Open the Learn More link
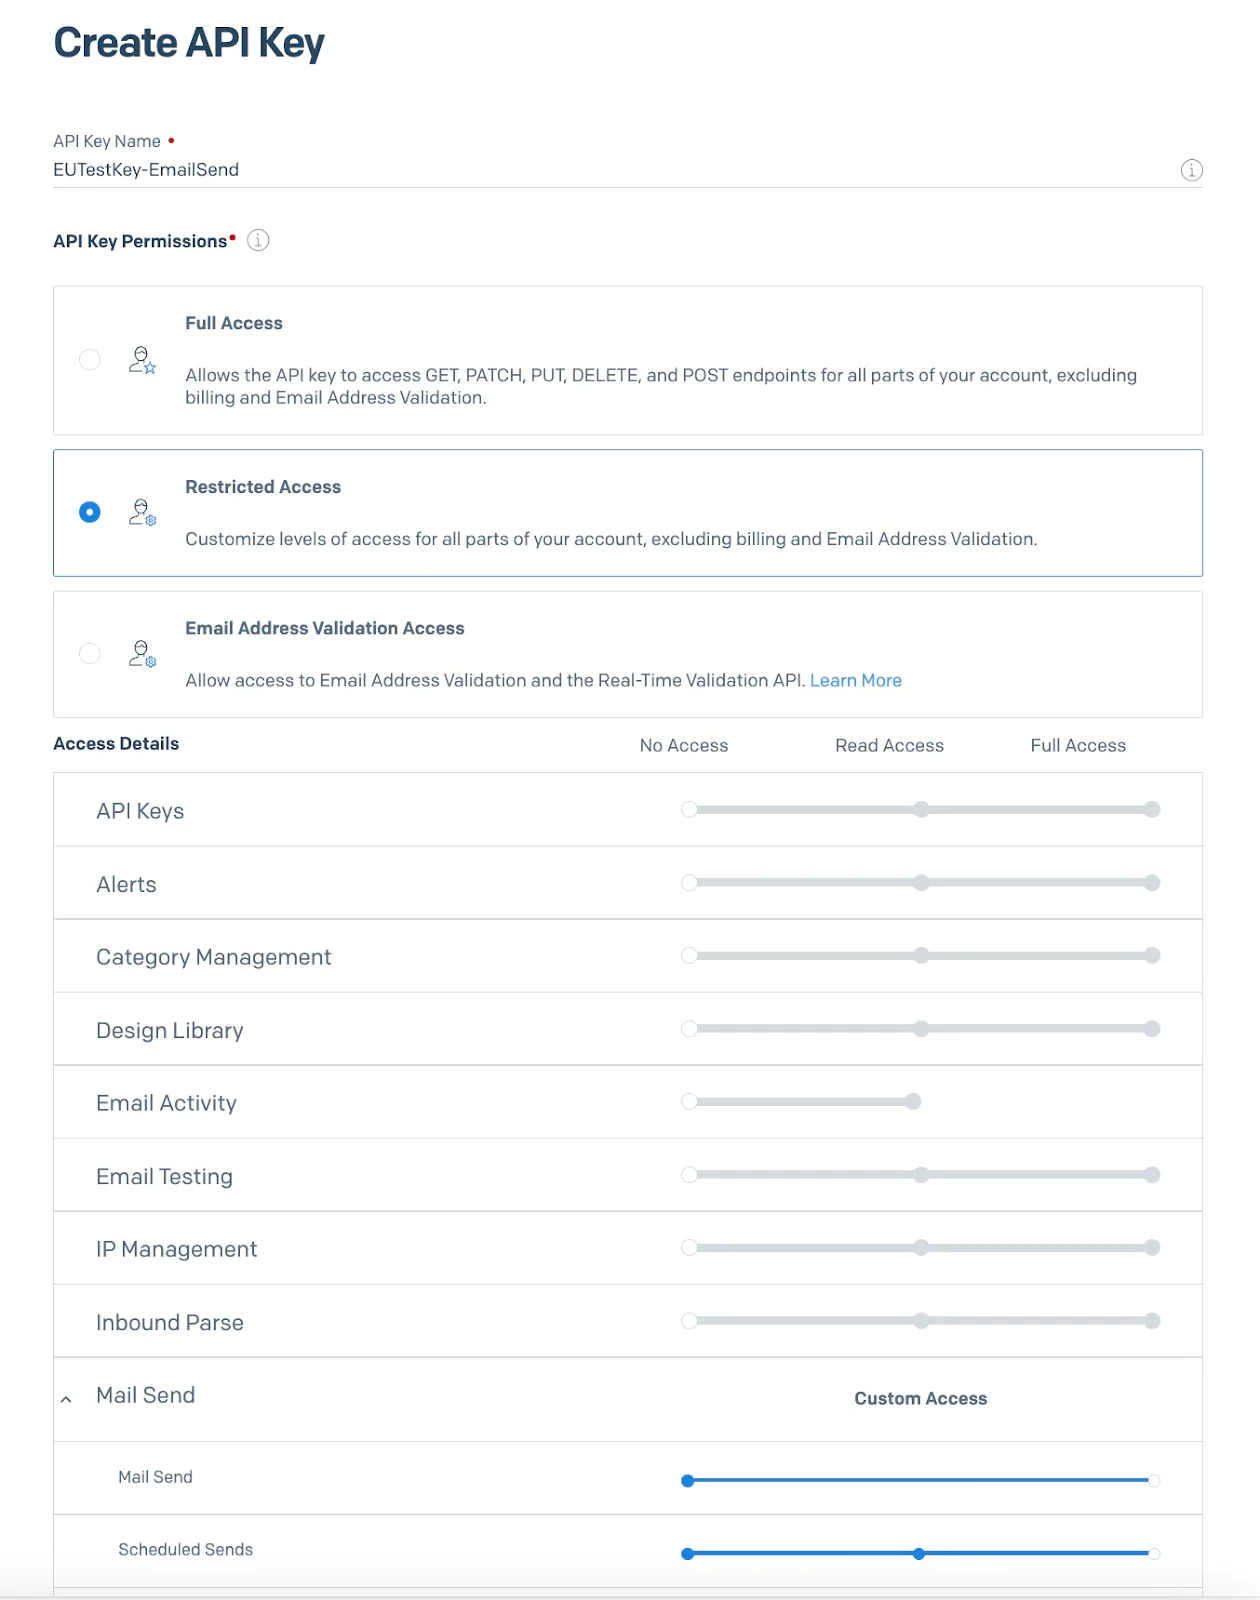The image size is (1260, 1600). click(856, 680)
